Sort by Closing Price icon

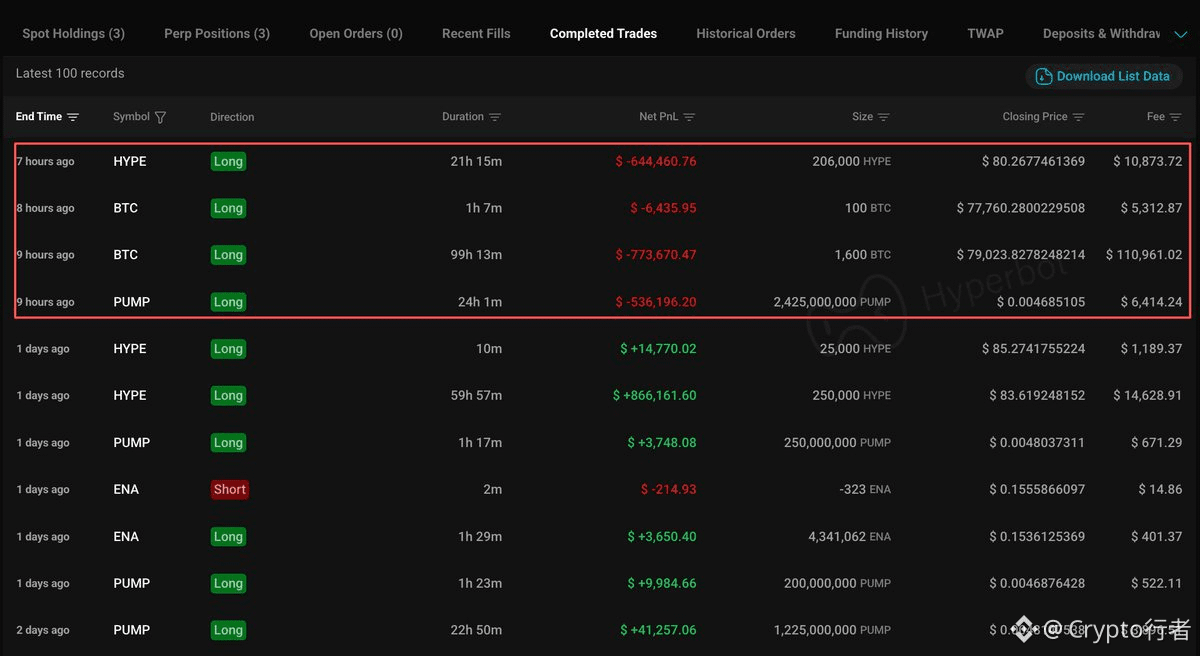(x=1078, y=117)
